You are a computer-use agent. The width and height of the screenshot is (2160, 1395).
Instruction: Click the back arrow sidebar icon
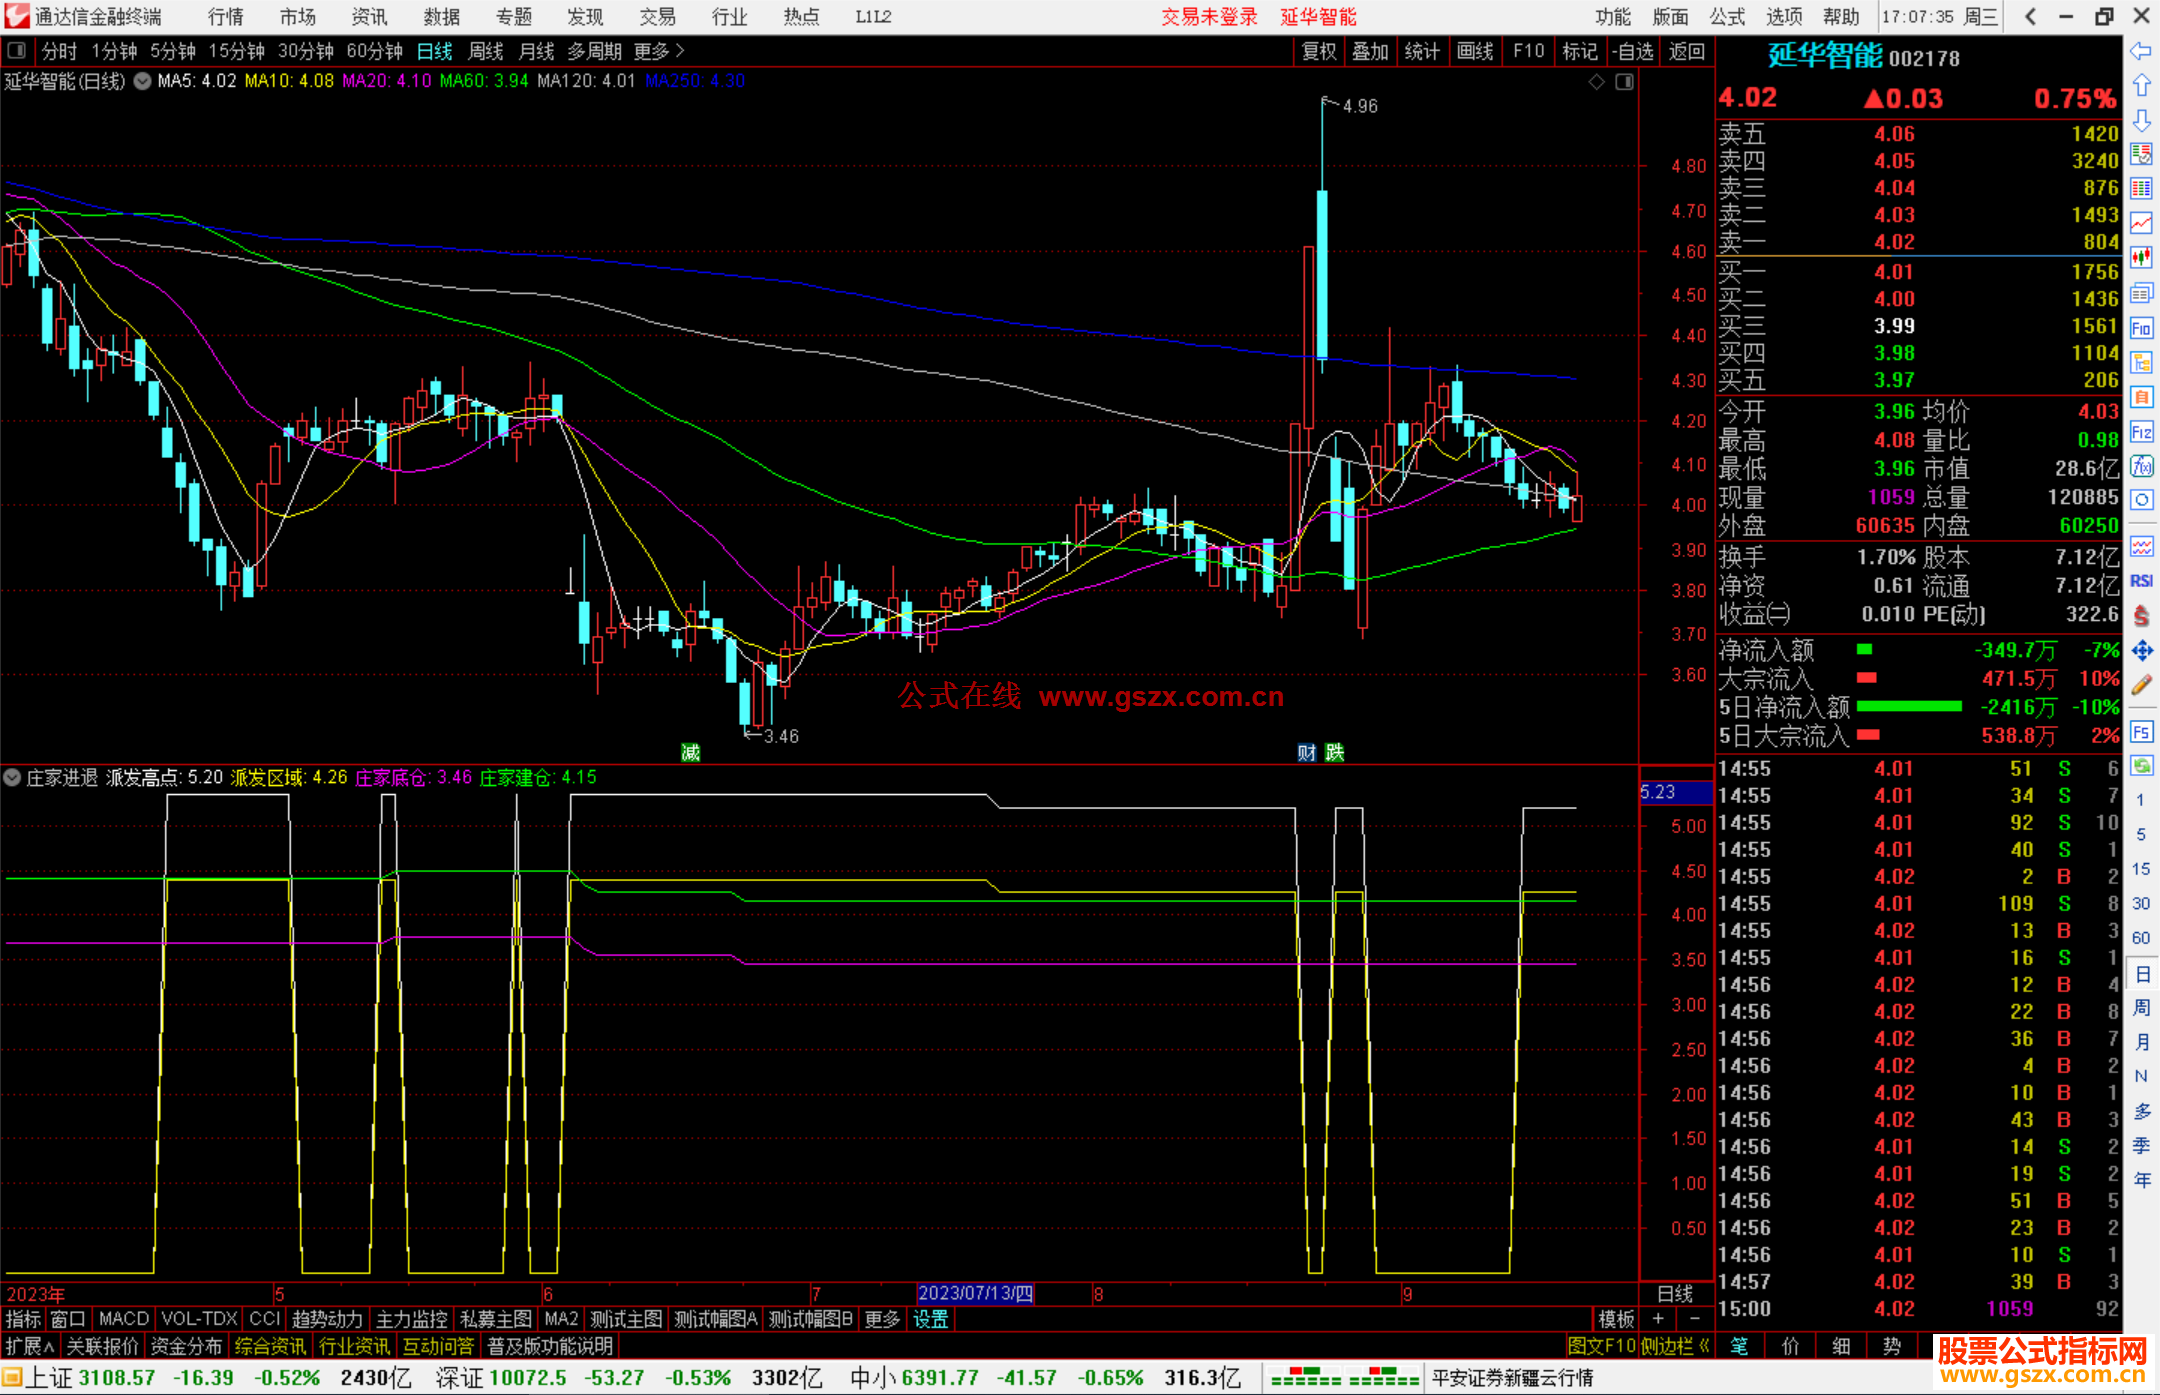click(x=2141, y=51)
